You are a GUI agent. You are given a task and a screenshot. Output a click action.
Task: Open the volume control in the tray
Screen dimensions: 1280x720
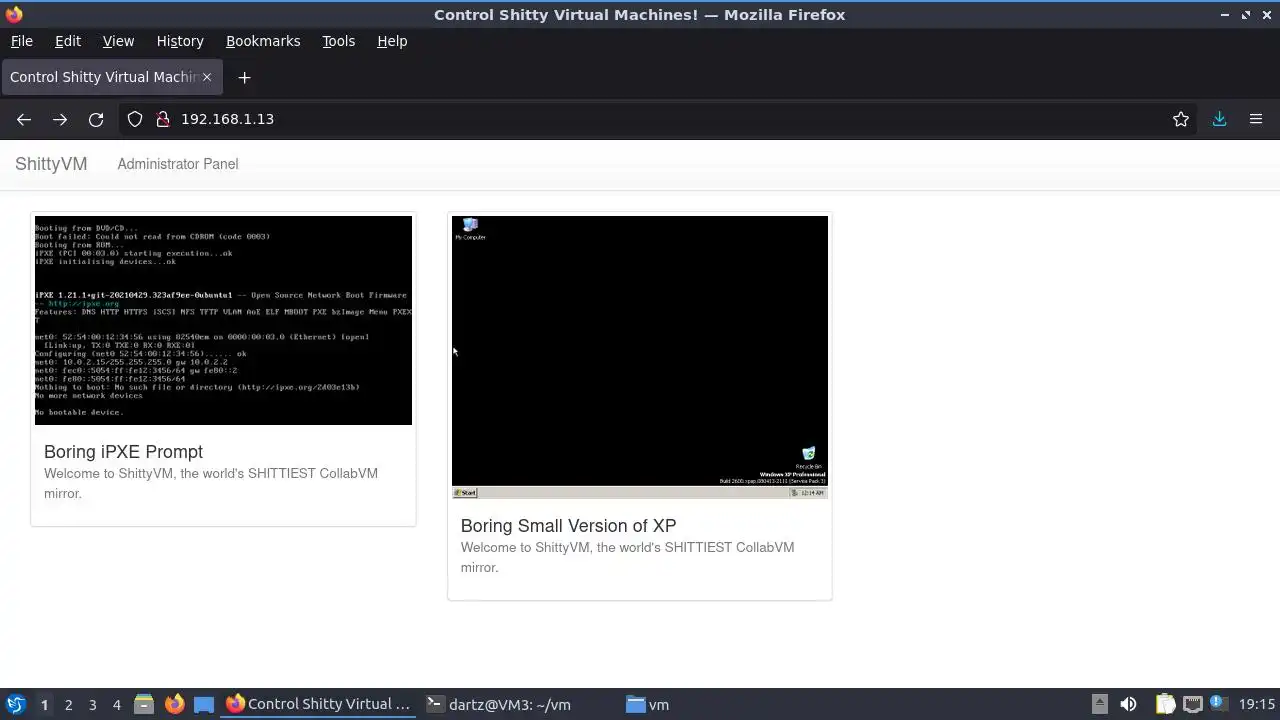(x=1128, y=704)
